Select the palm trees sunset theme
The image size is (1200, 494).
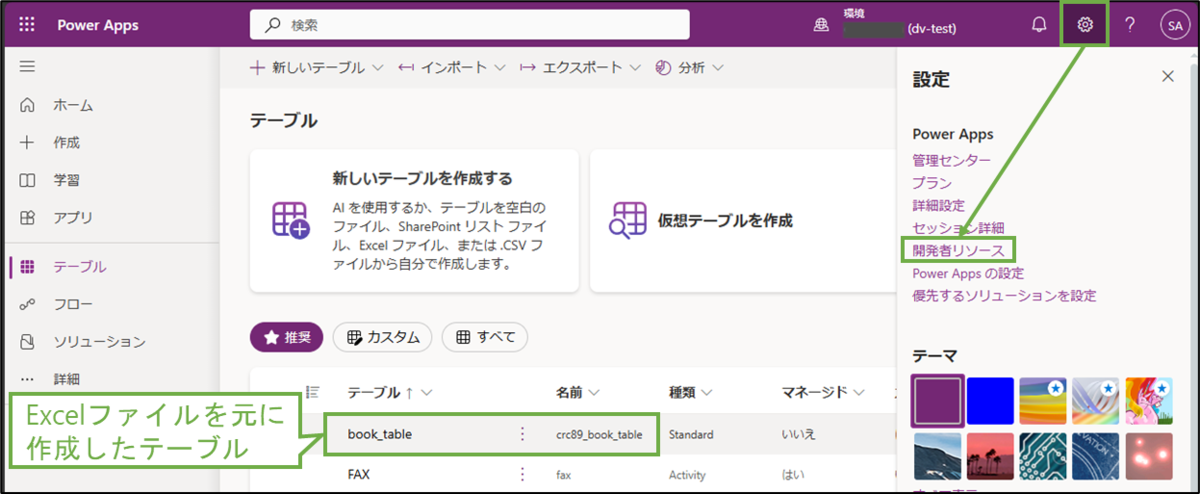[x=991, y=456]
